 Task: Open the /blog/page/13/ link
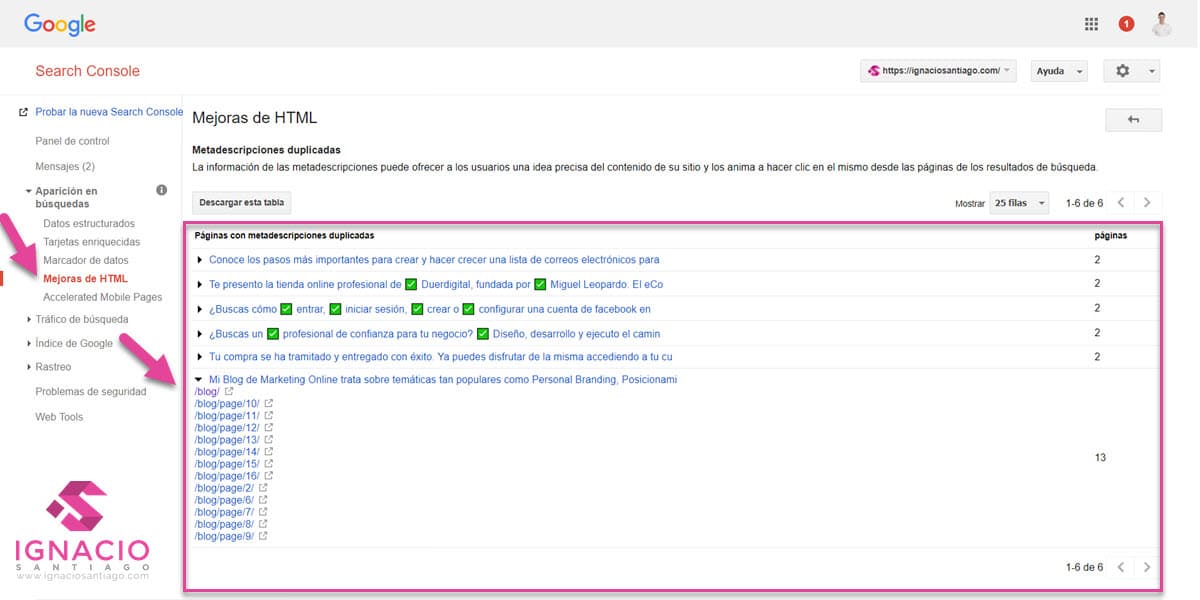tap(227, 440)
